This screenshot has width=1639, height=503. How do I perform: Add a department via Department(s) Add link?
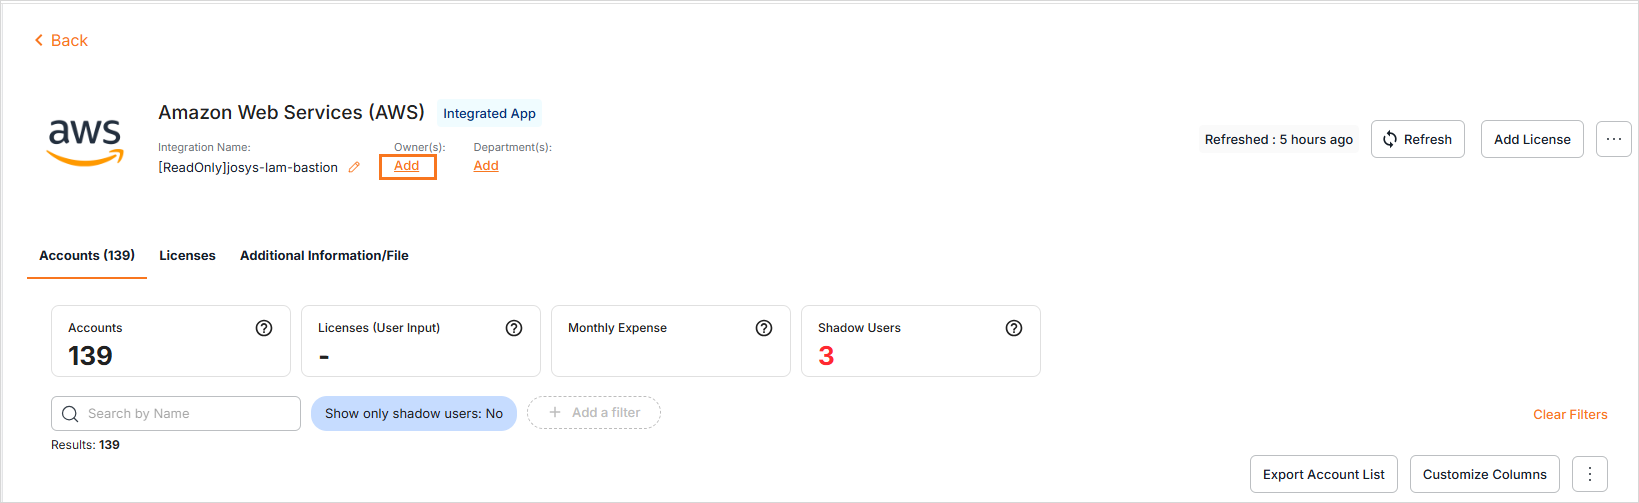point(486,166)
